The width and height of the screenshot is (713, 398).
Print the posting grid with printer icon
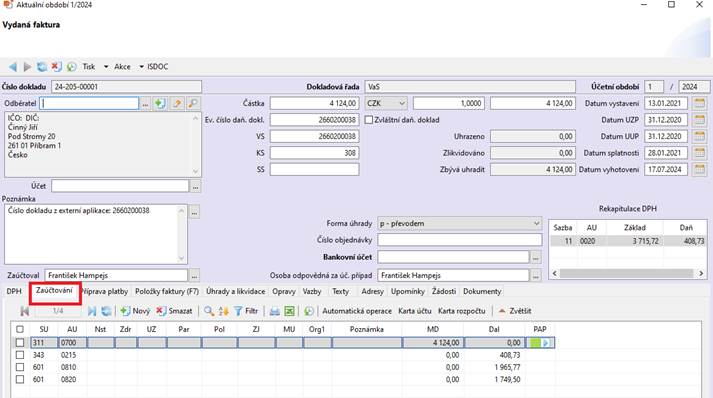coord(275,311)
